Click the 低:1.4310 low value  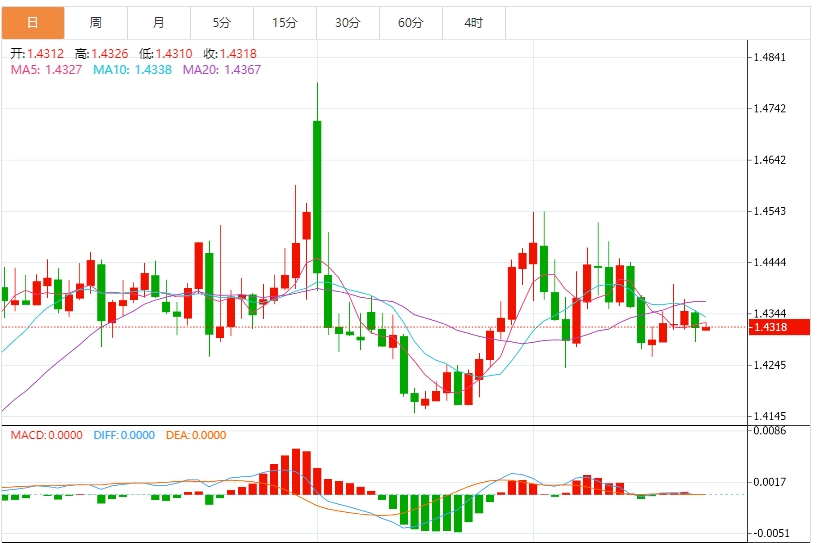(x=166, y=54)
